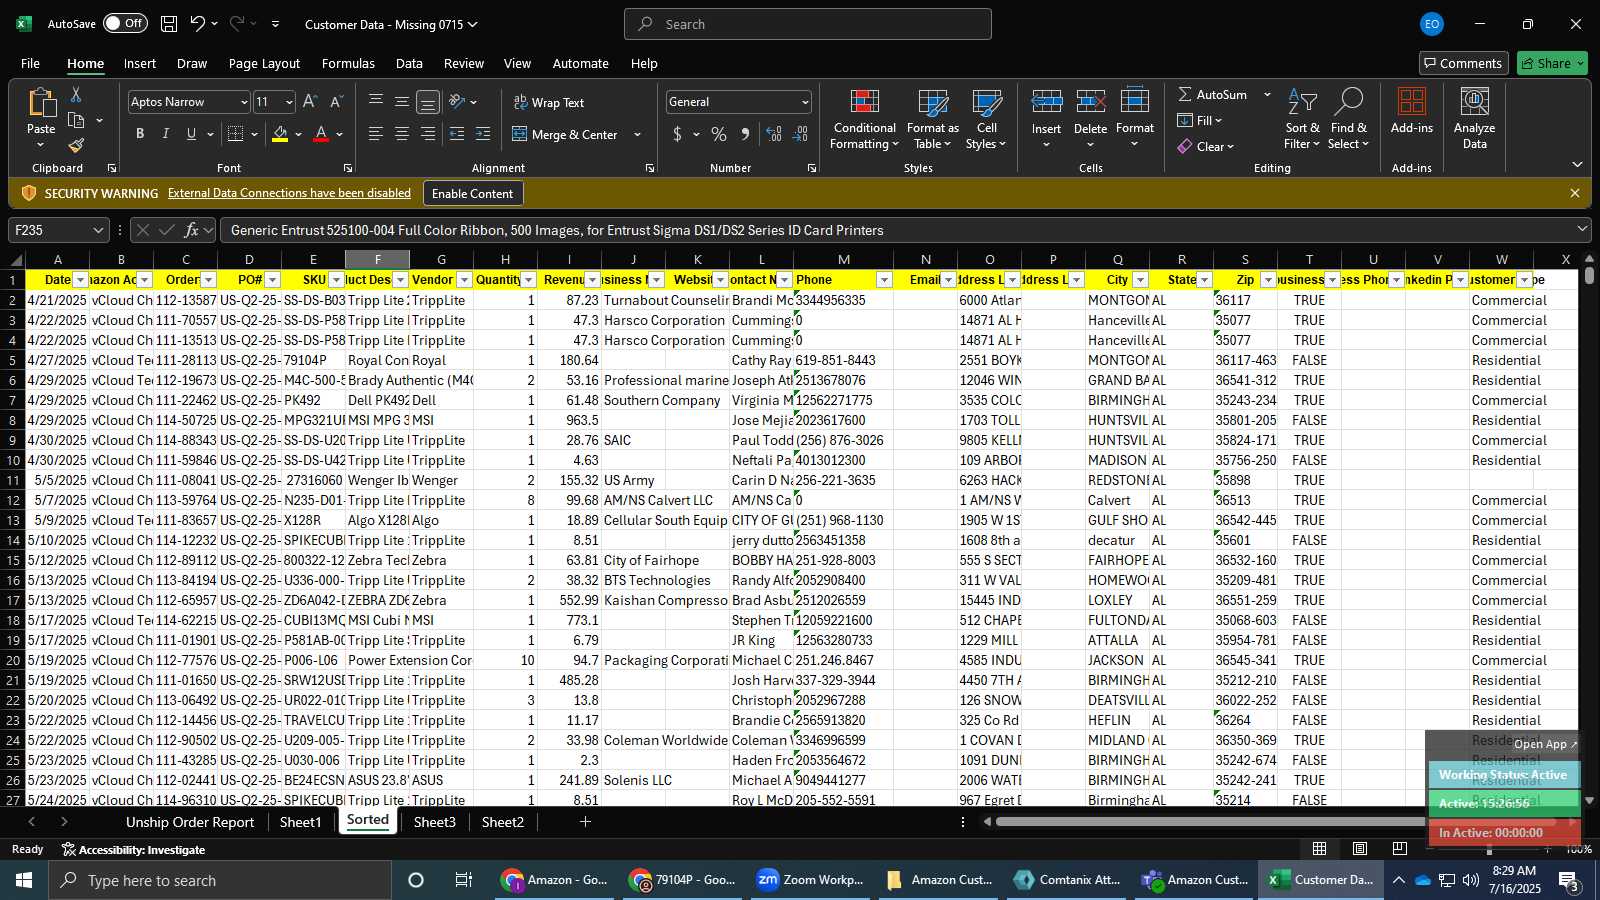Apply Comma Style number format

click(x=745, y=134)
